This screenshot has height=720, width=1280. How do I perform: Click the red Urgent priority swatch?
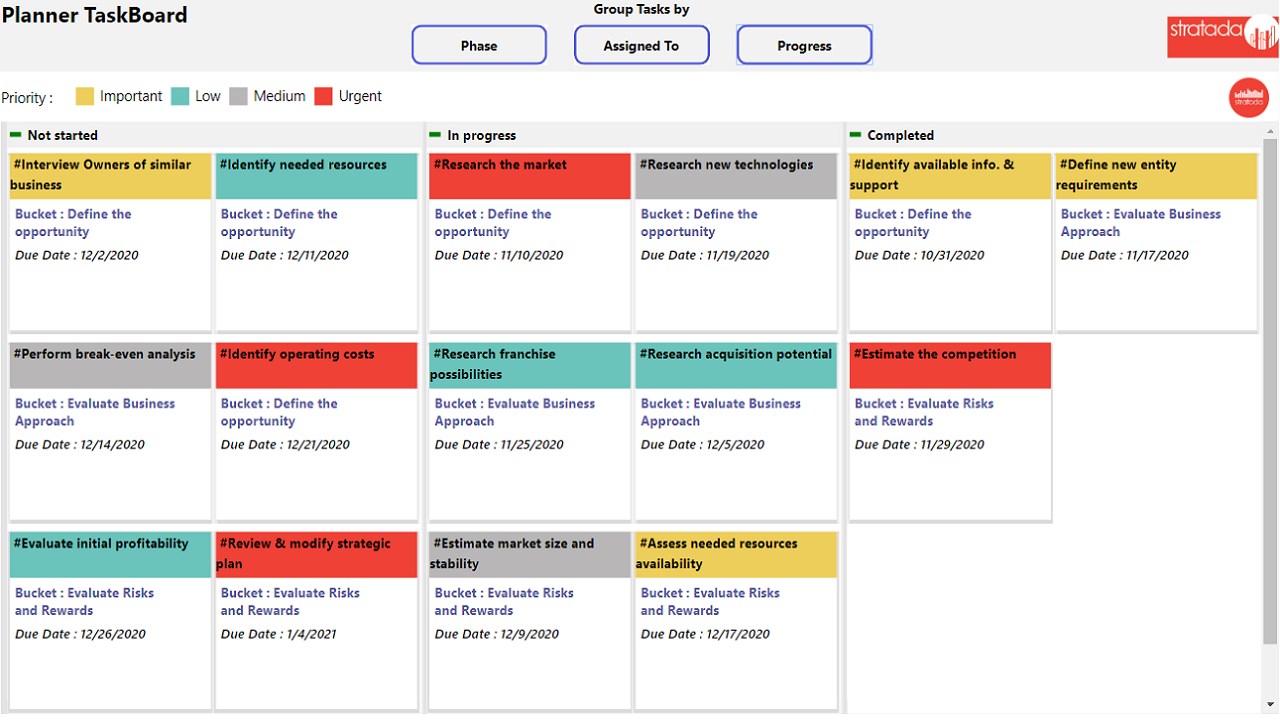[323, 97]
